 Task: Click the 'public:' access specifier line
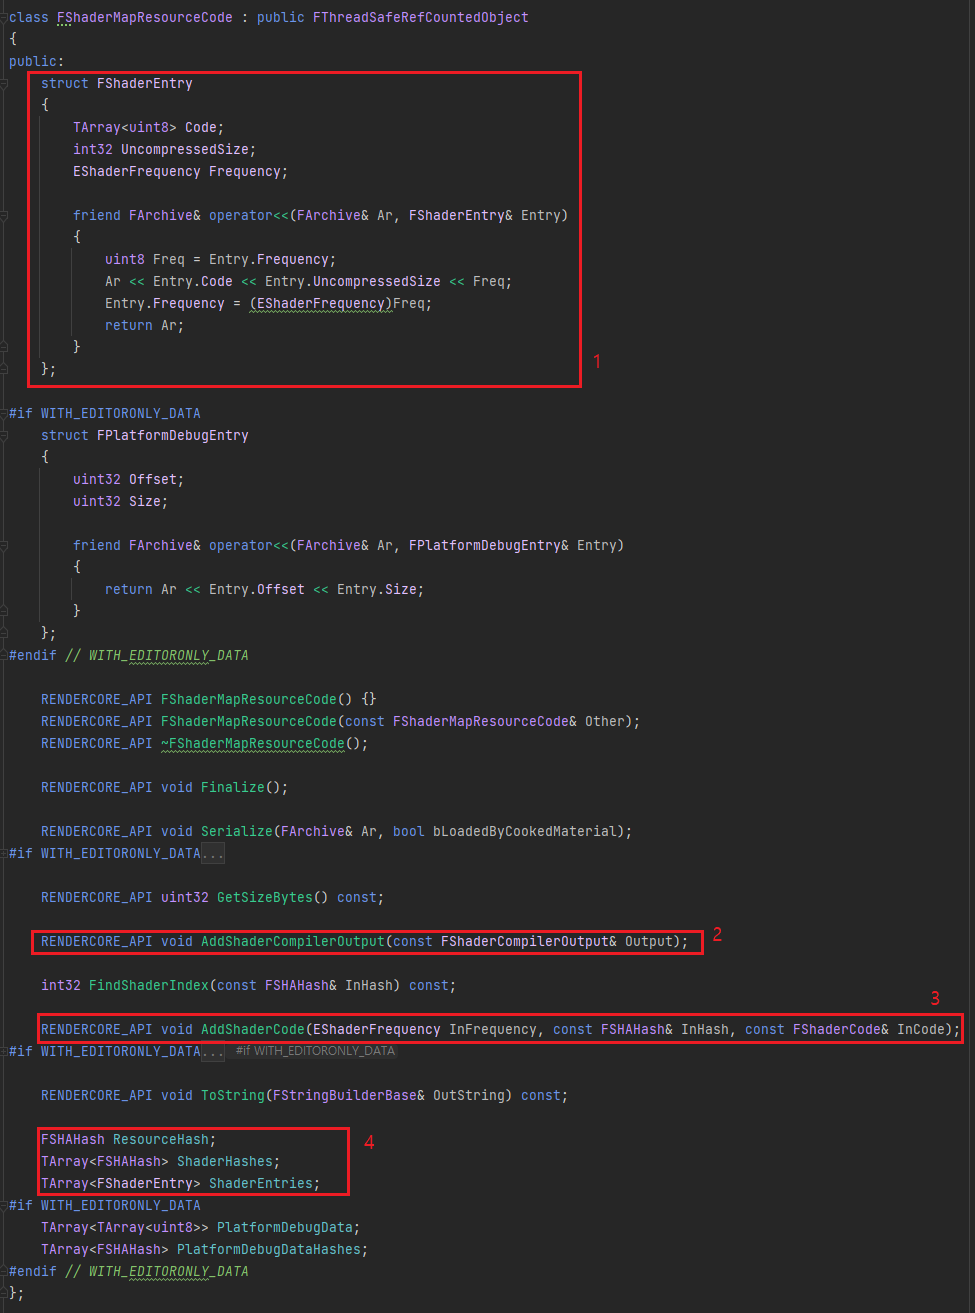click(x=37, y=61)
